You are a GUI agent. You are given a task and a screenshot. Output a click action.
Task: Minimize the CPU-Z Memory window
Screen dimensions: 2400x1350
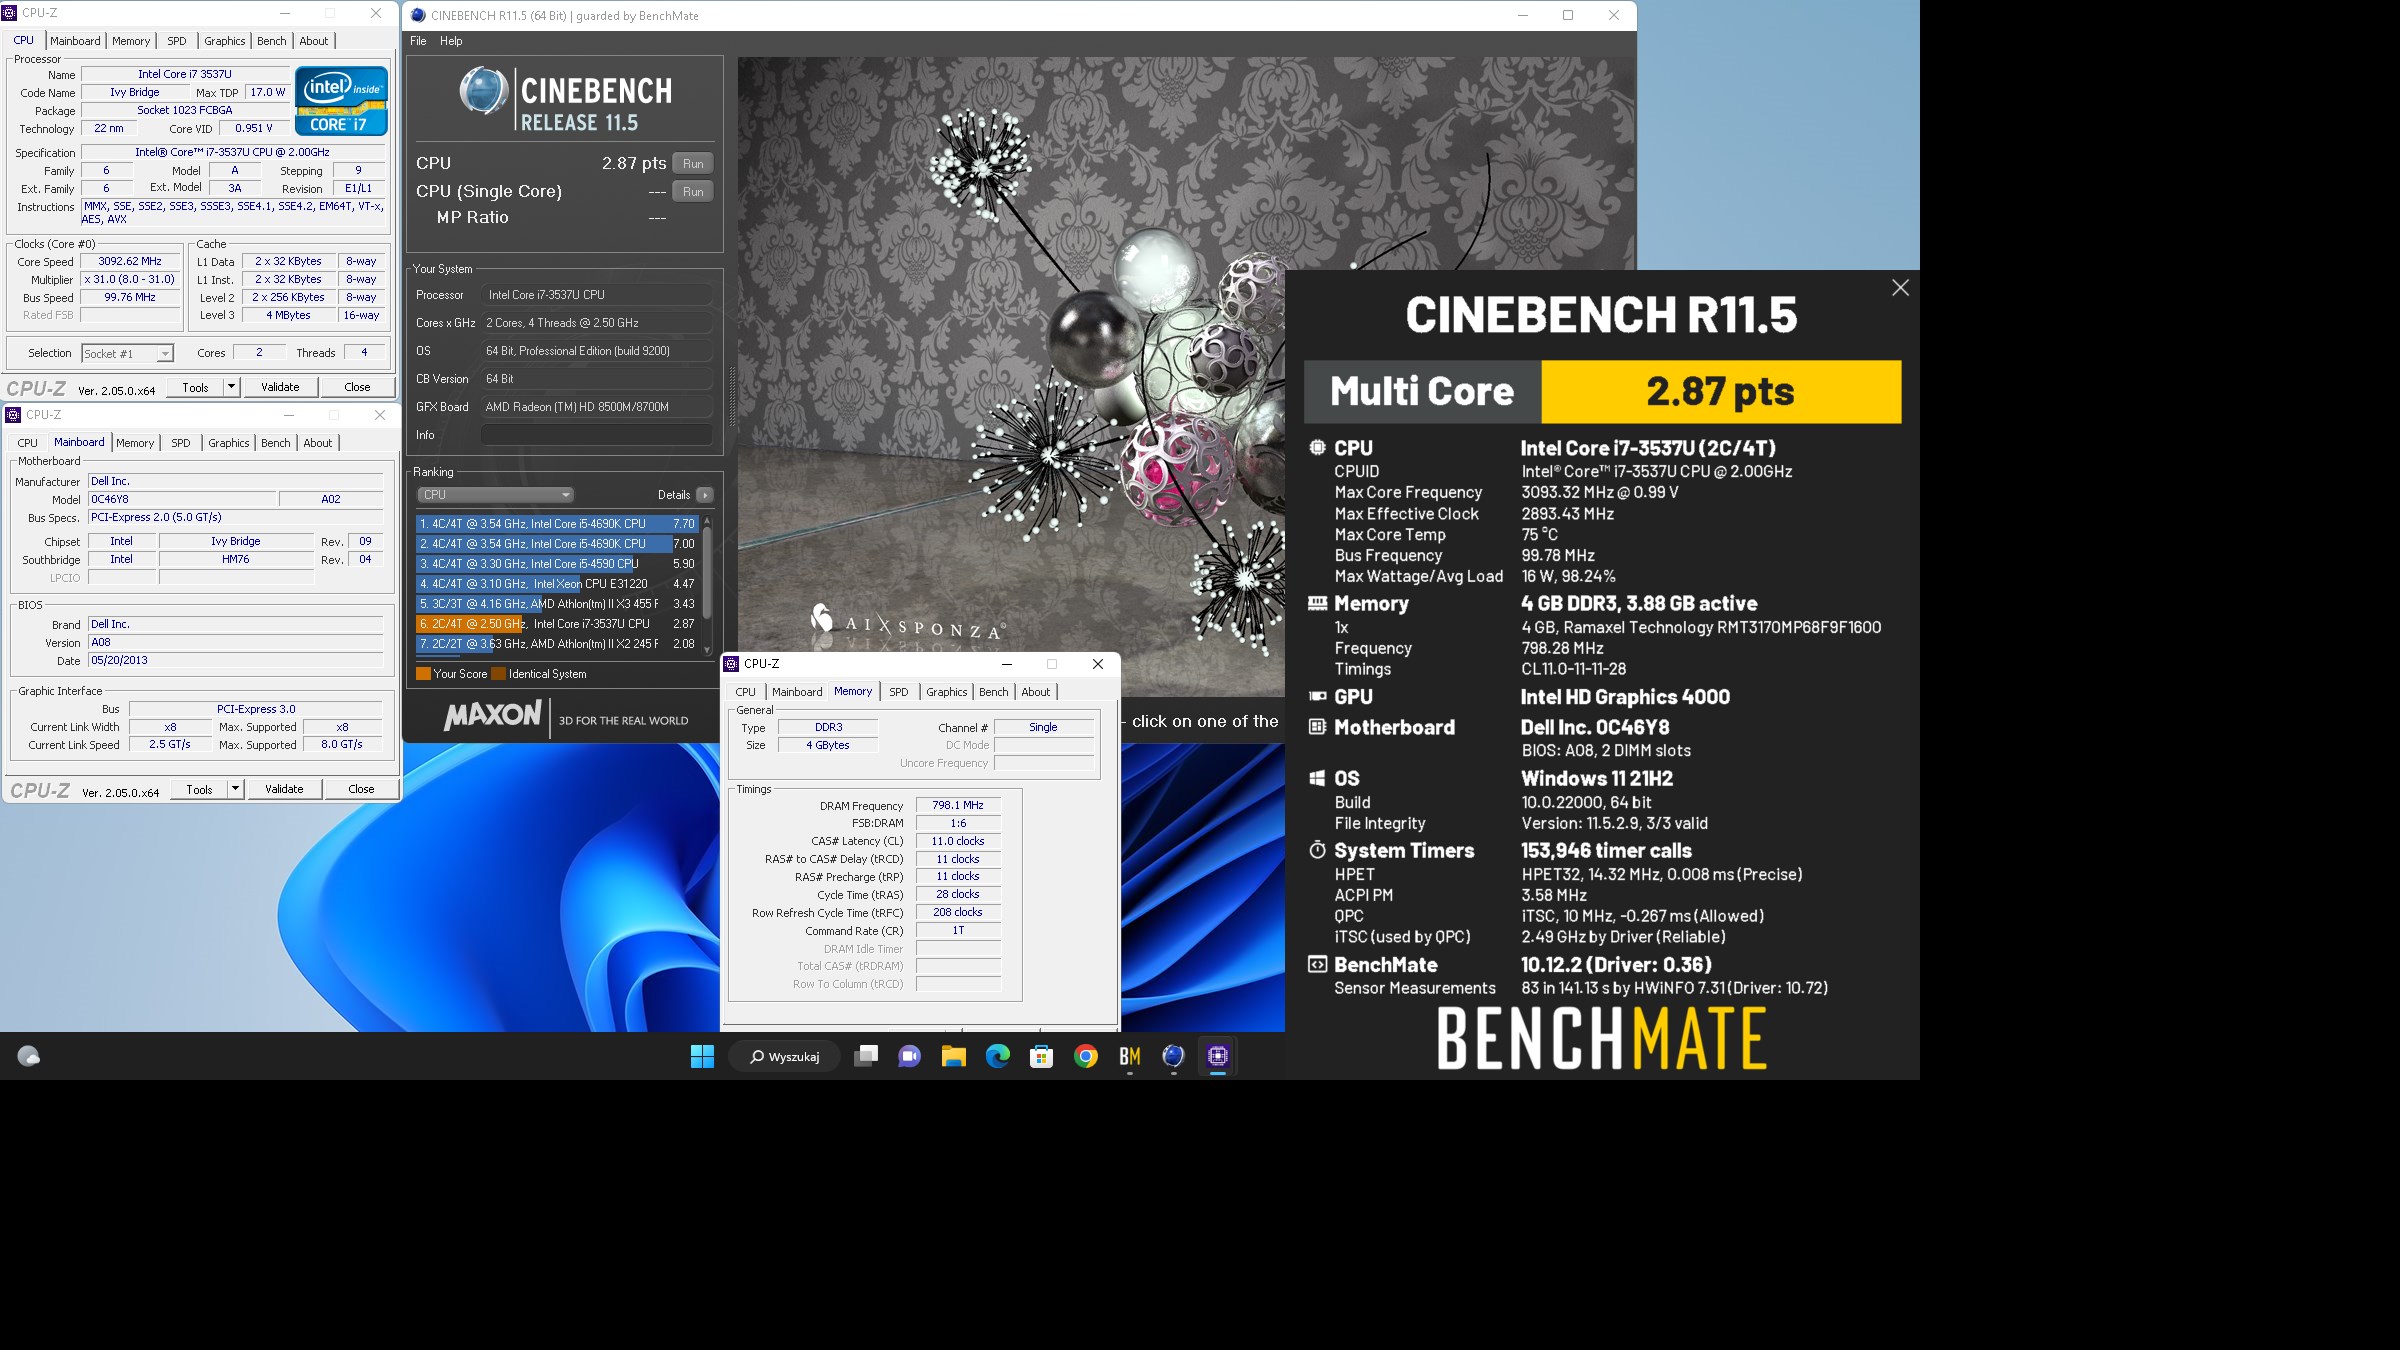1007,664
